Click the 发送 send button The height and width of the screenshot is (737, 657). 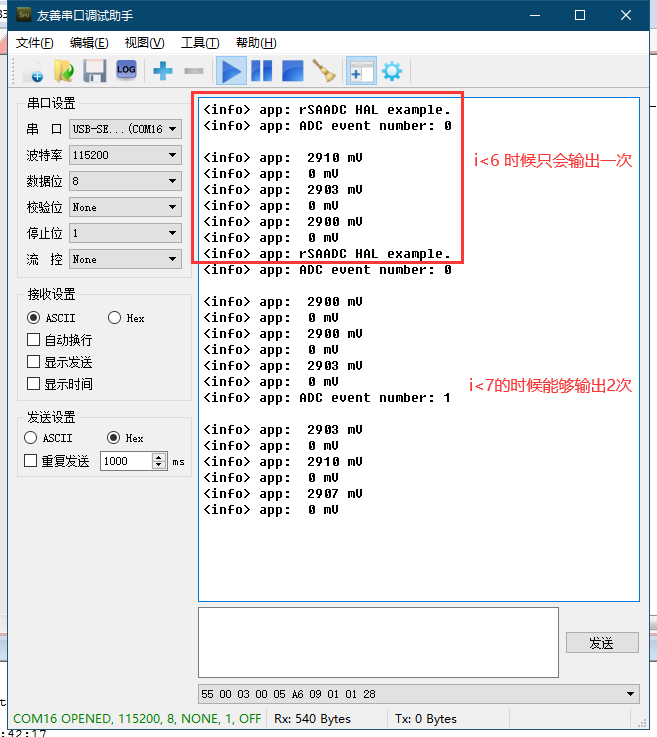(602, 643)
